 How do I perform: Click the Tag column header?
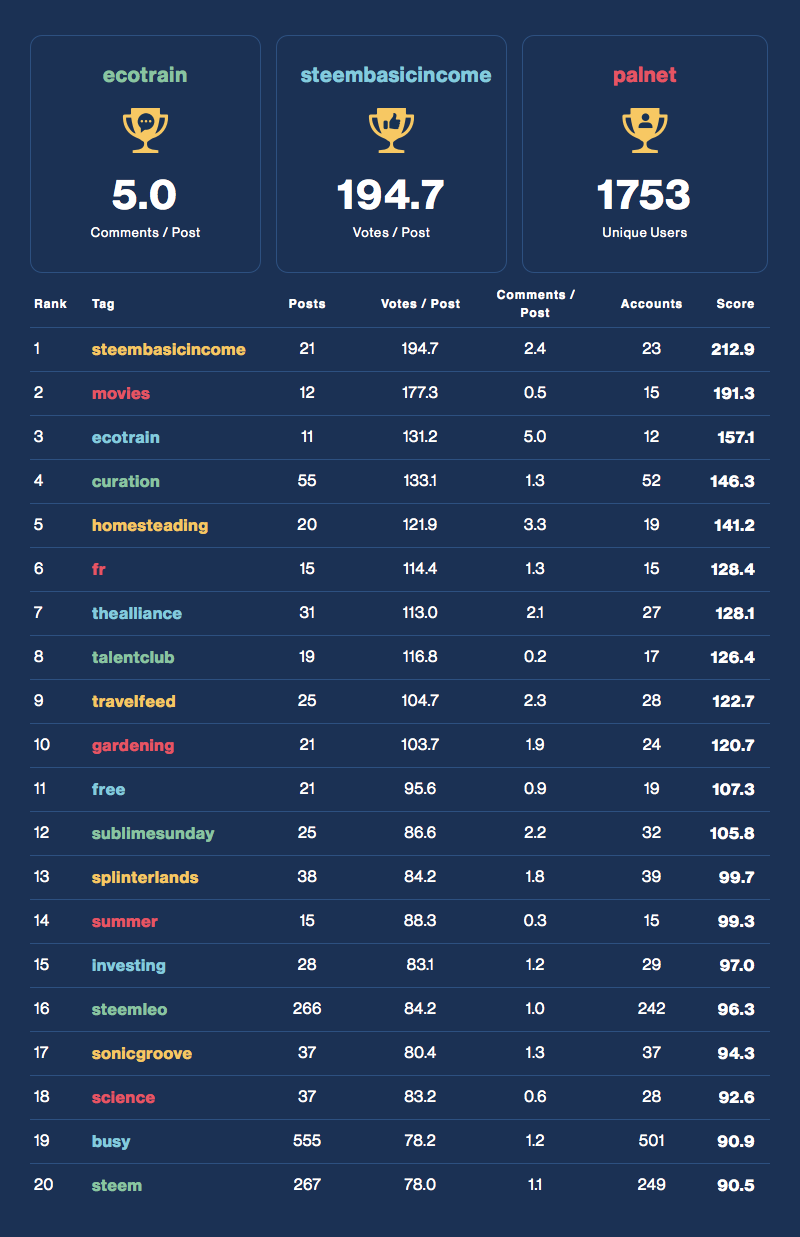[x=103, y=304]
